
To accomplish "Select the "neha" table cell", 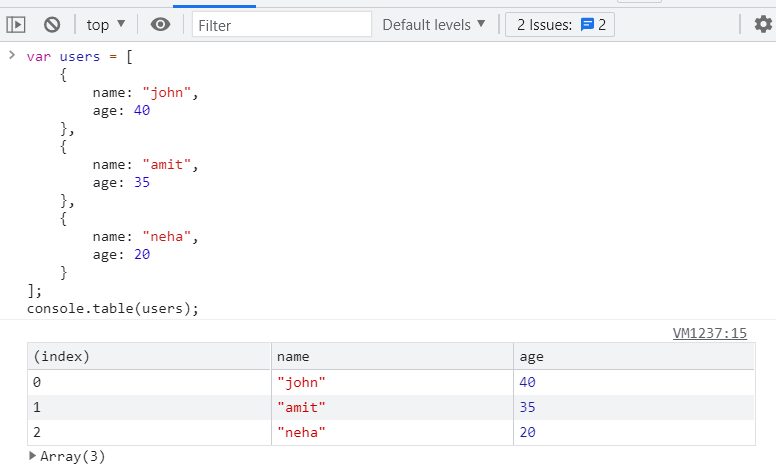I will click(x=392, y=432).
